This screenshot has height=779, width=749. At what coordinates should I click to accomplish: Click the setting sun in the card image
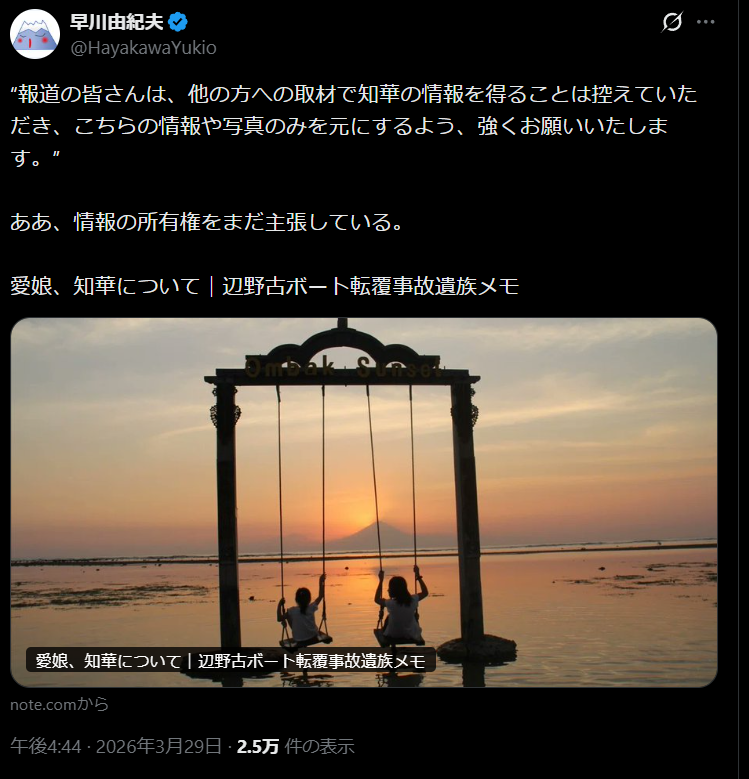pyautogui.click(x=364, y=518)
